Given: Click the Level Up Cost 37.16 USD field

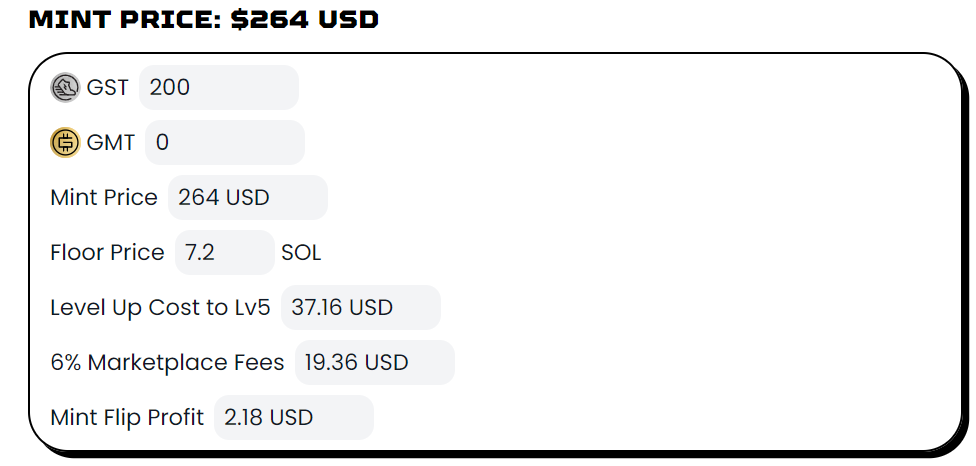Looking at the screenshot, I should pos(361,307).
